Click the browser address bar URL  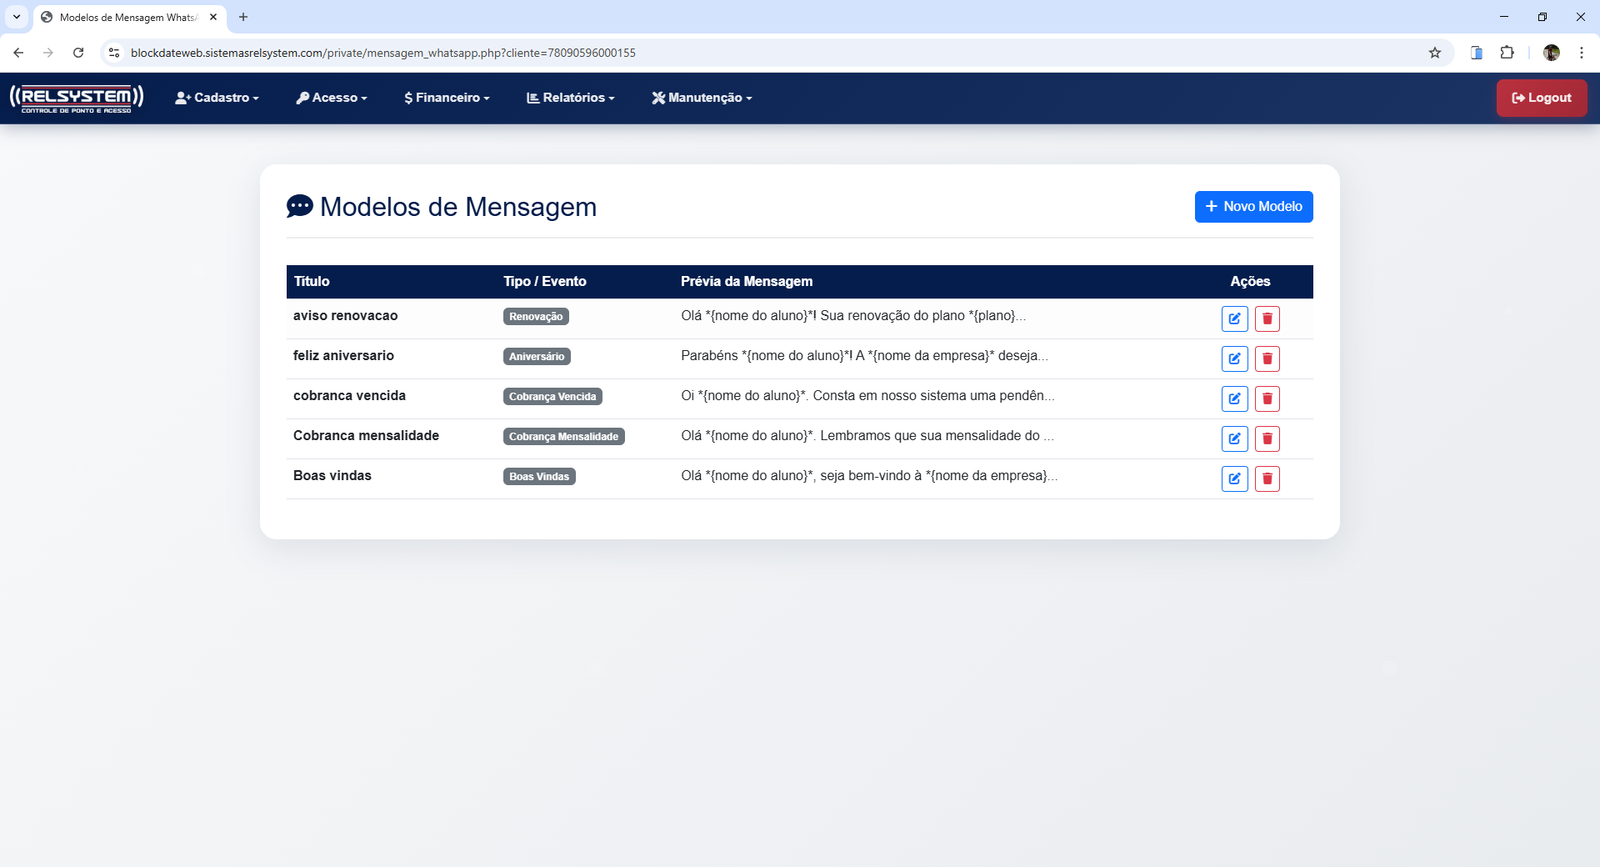(383, 53)
